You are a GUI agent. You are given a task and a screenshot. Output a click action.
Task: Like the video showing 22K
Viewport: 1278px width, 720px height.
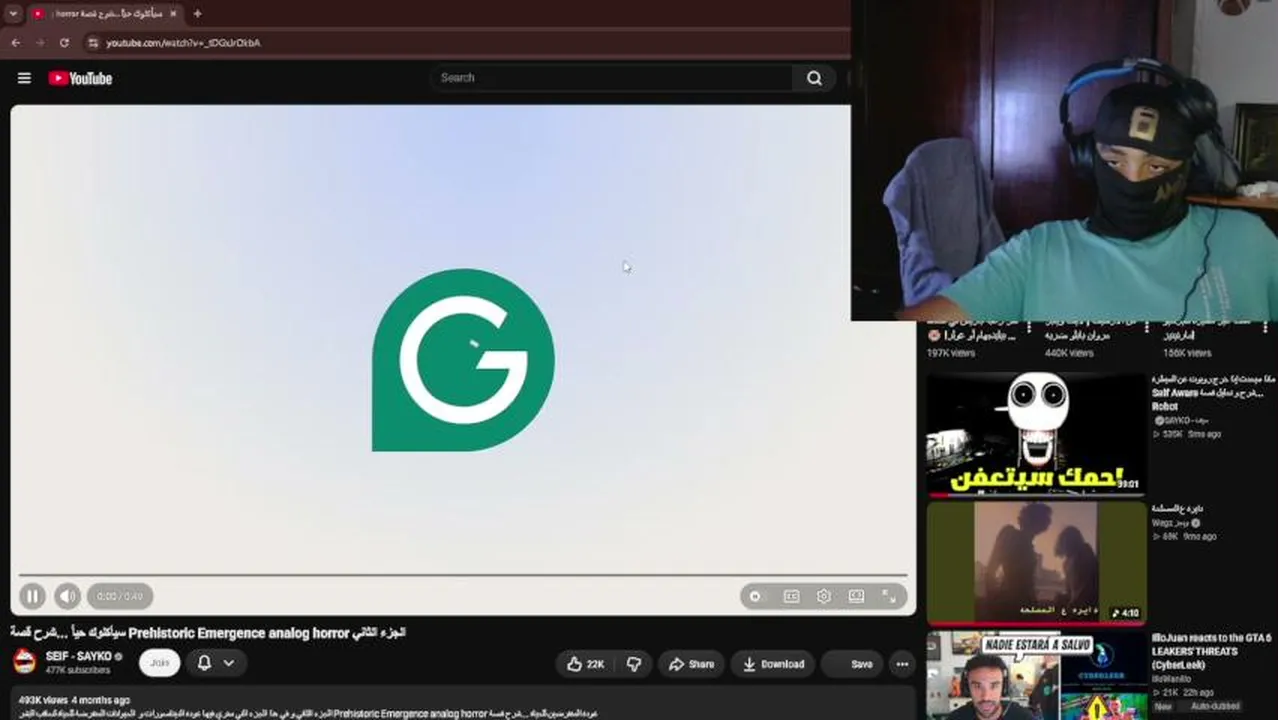click(585, 664)
